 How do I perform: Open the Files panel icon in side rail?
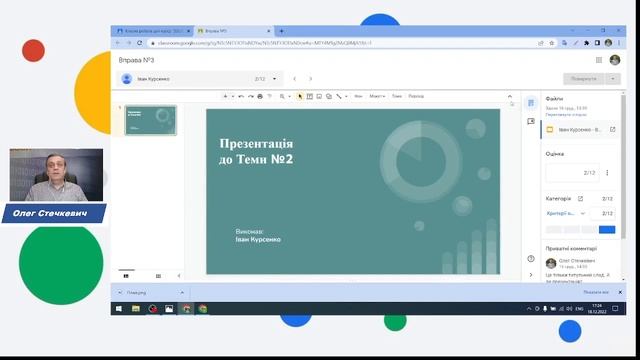coord(531,103)
